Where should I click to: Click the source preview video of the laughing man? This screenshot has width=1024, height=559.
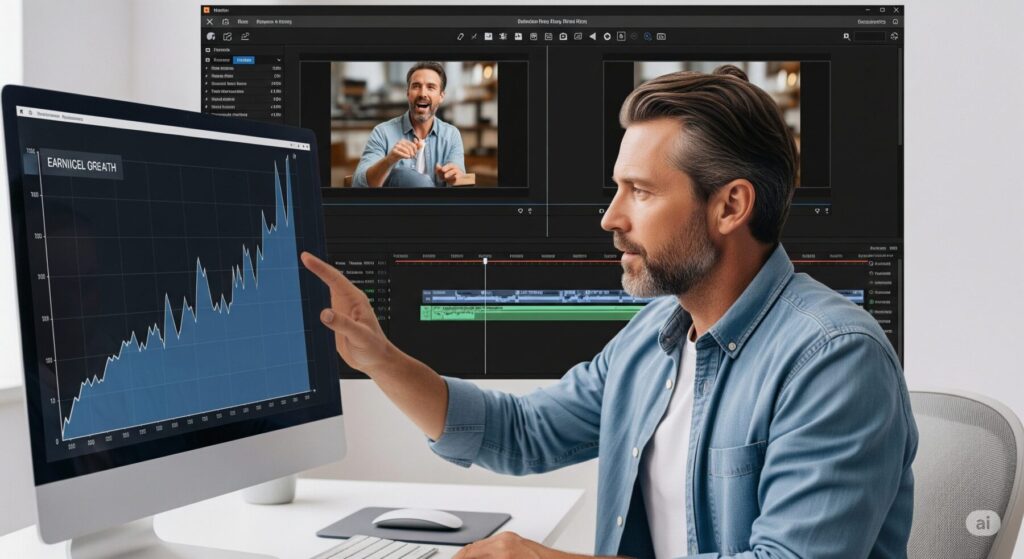coord(414,124)
